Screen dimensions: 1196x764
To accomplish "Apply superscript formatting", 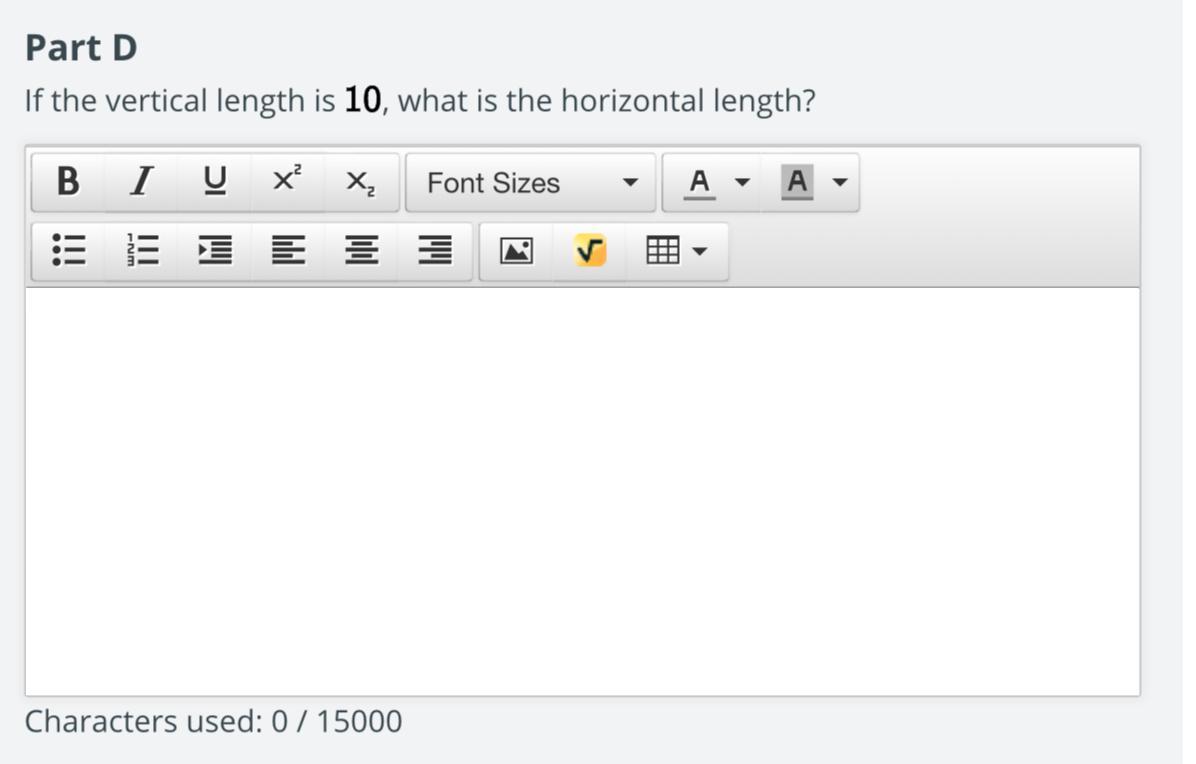I will pyautogui.click(x=288, y=182).
